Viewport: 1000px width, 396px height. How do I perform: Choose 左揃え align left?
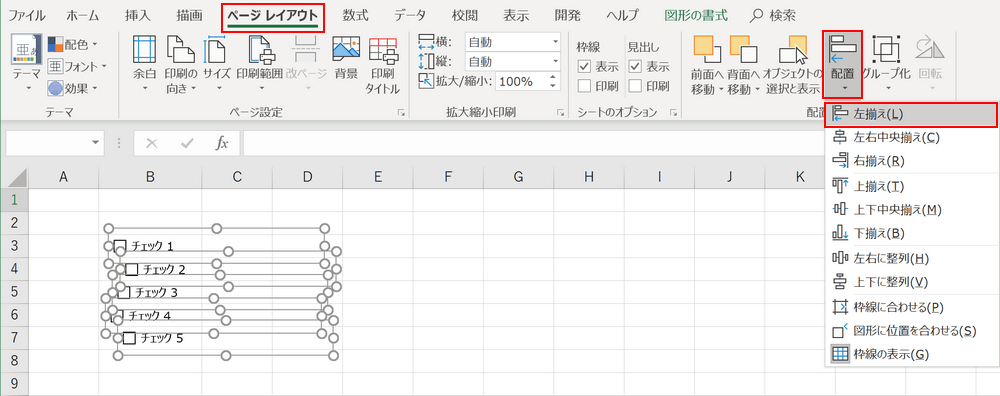[x=910, y=115]
